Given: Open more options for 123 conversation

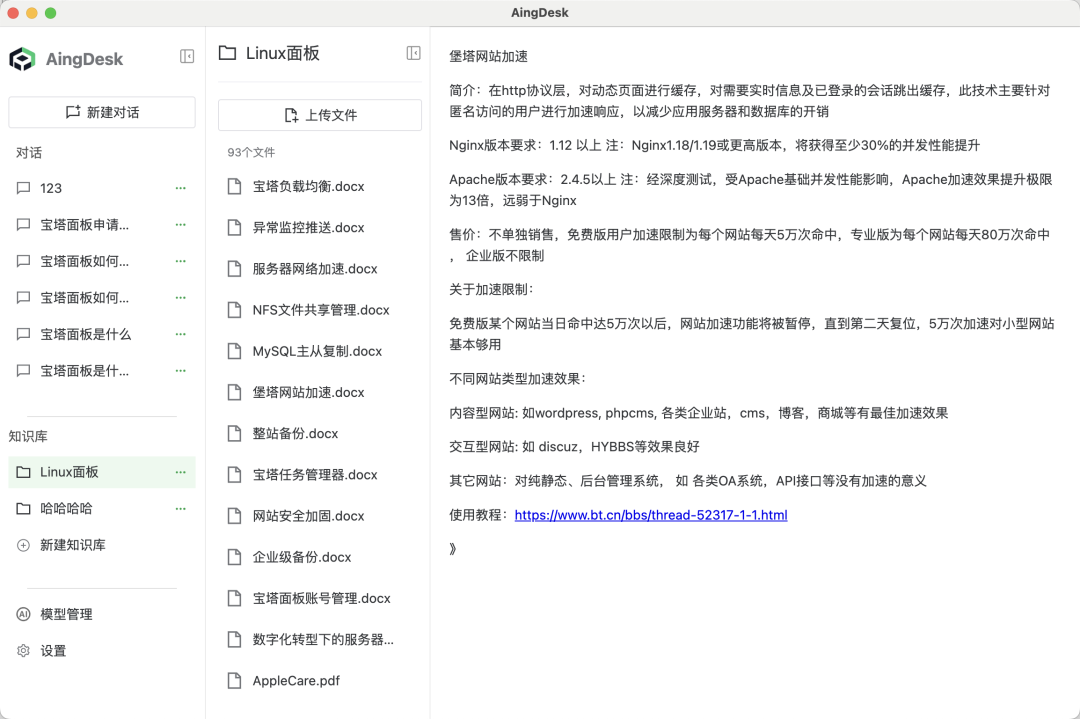Looking at the screenshot, I should click(180, 188).
